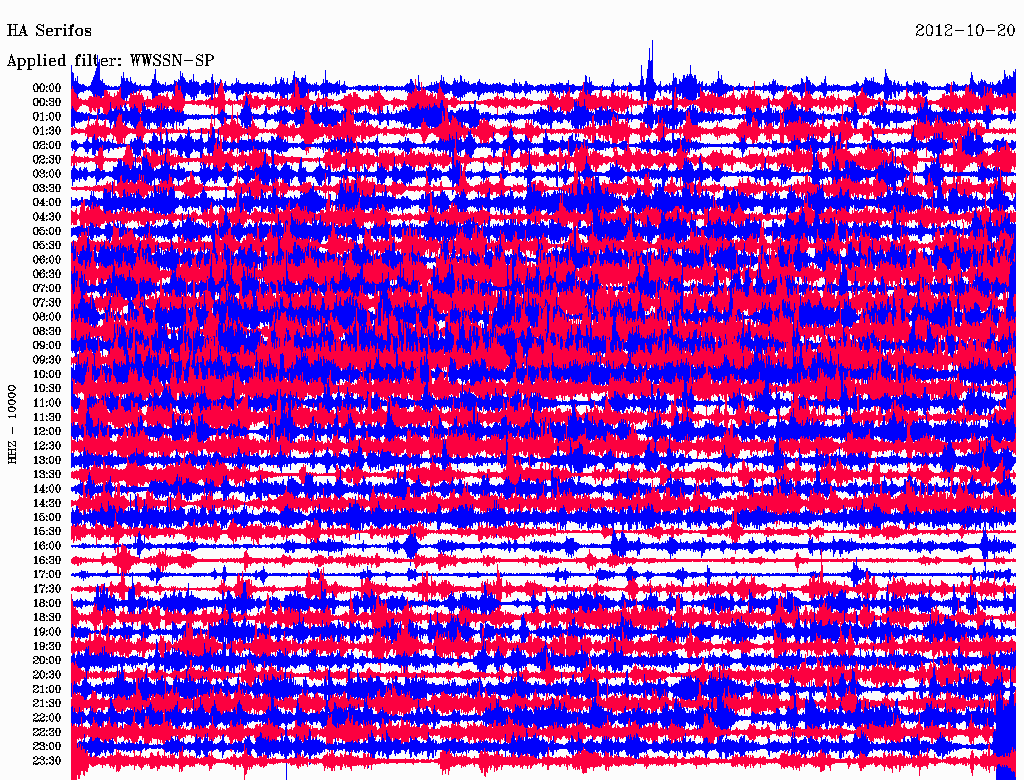Select the 00:00 time label
Viewport: 1024px width, 780px height.
coord(47,88)
